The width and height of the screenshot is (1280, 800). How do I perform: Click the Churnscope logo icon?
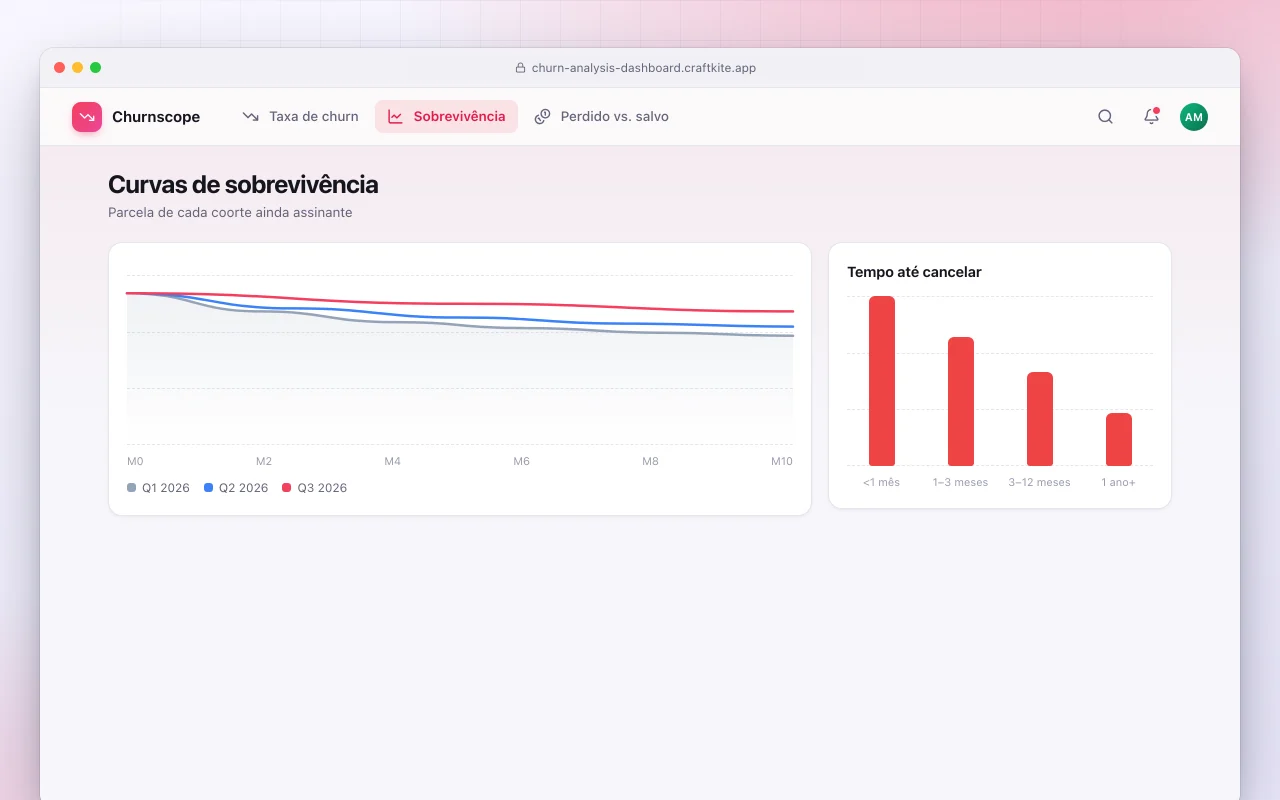[x=87, y=117]
